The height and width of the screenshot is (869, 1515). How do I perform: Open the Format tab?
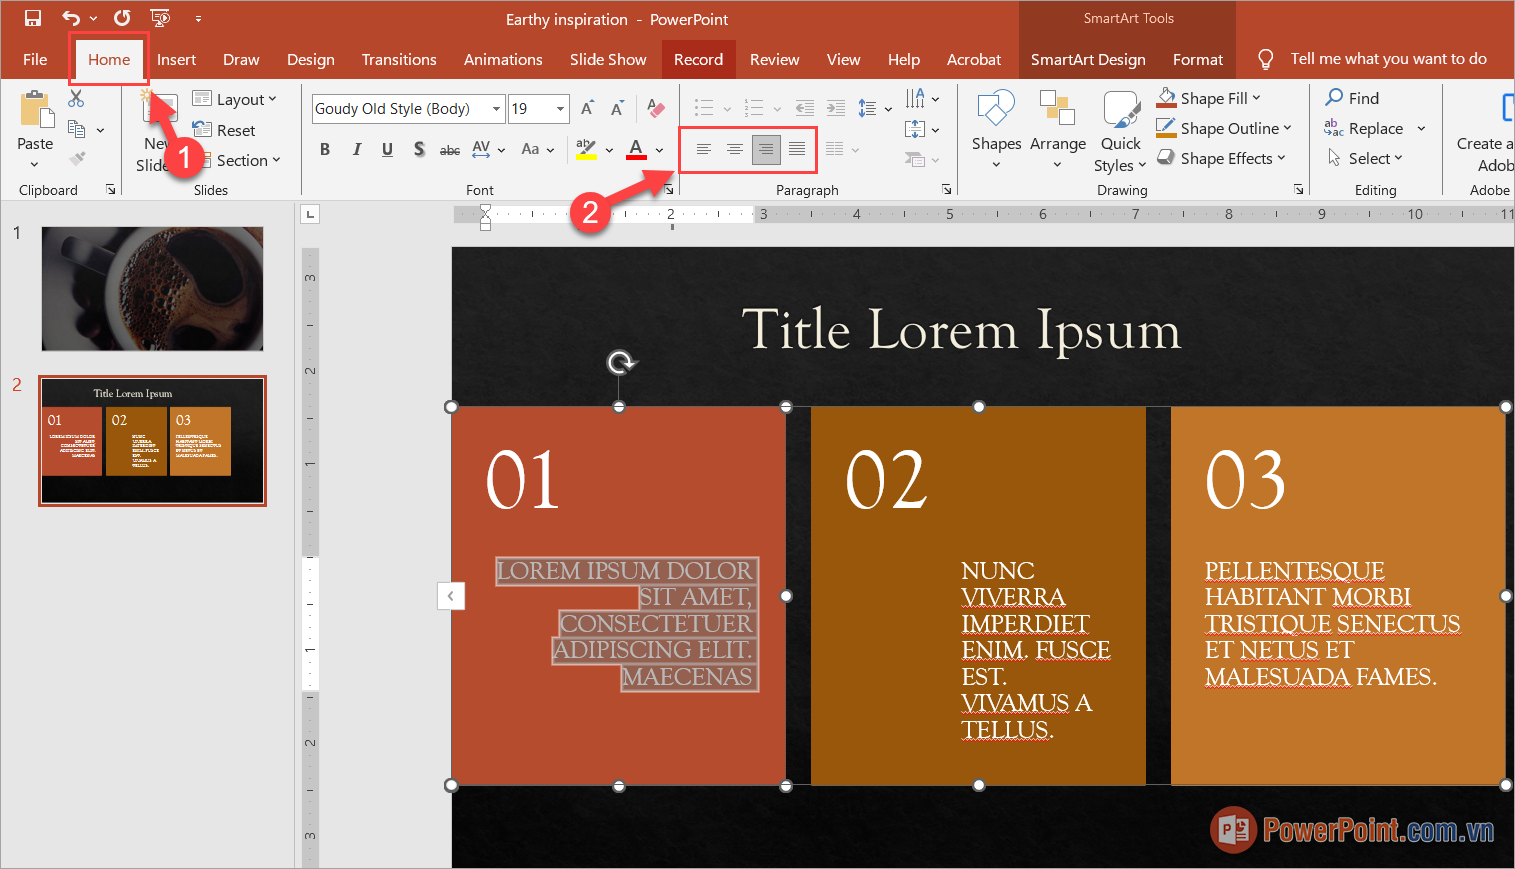point(1198,59)
